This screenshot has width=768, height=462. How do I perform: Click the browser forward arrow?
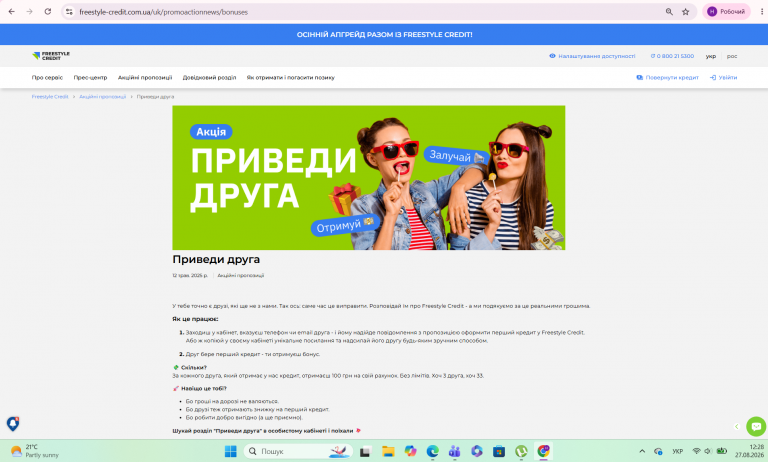click(29, 12)
